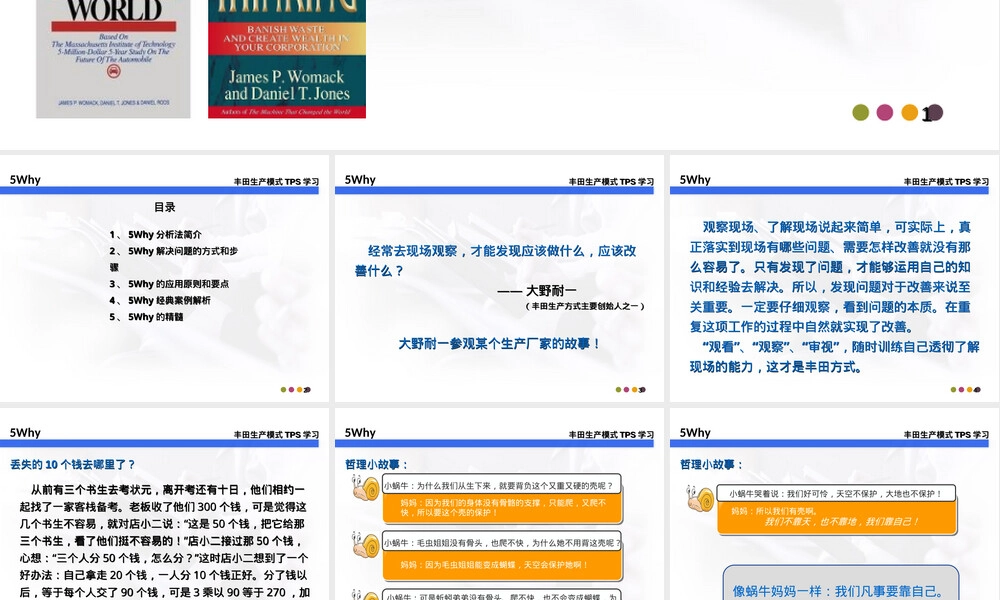Click the box 像蜗牛妈妈一样：我们凡事要靠自己
This screenshot has width=1000, height=600.
click(841, 584)
